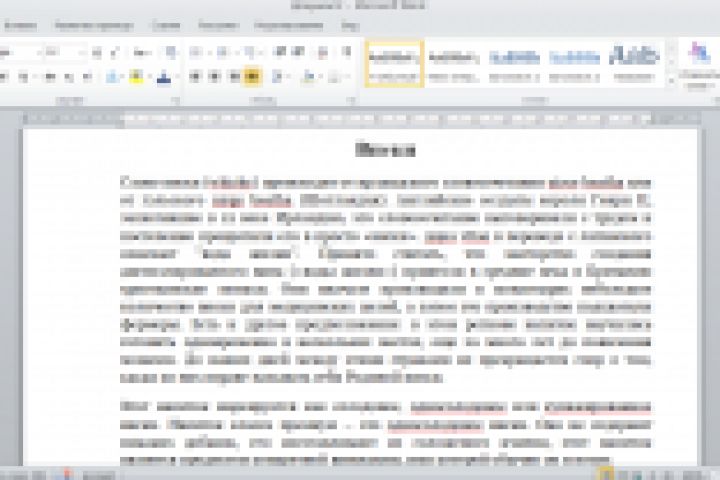Toggle Underline formatting
The height and width of the screenshot is (480, 720).
[24, 77]
